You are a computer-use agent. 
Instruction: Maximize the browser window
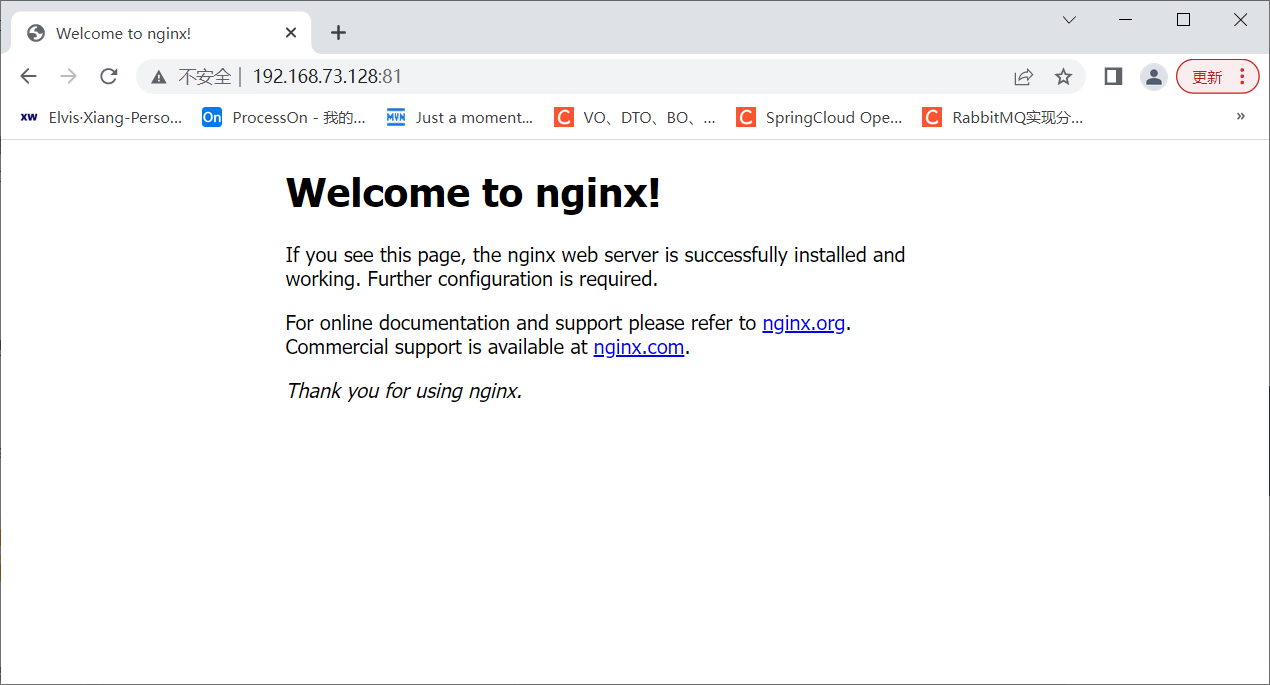[1183, 20]
